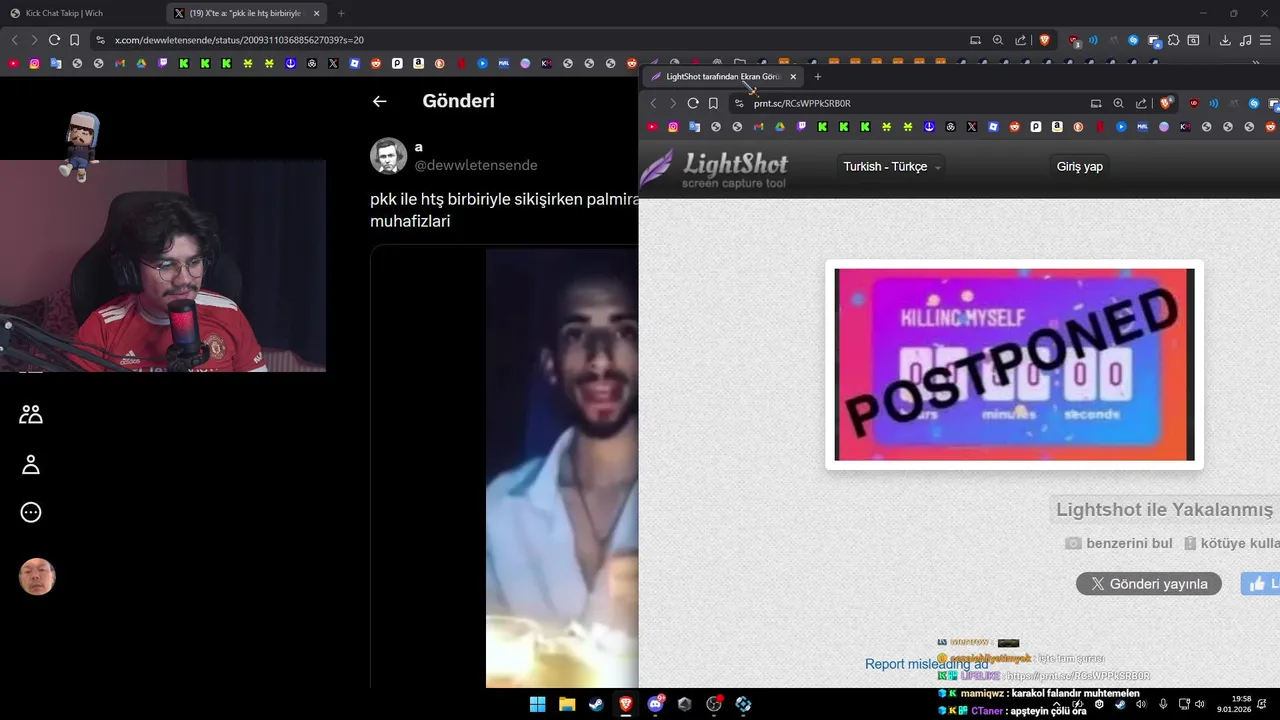Image resolution: width=1280 pixels, height=720 pixels.
Task: Reload the prnt.sc page
Action: tap(693, 103)
